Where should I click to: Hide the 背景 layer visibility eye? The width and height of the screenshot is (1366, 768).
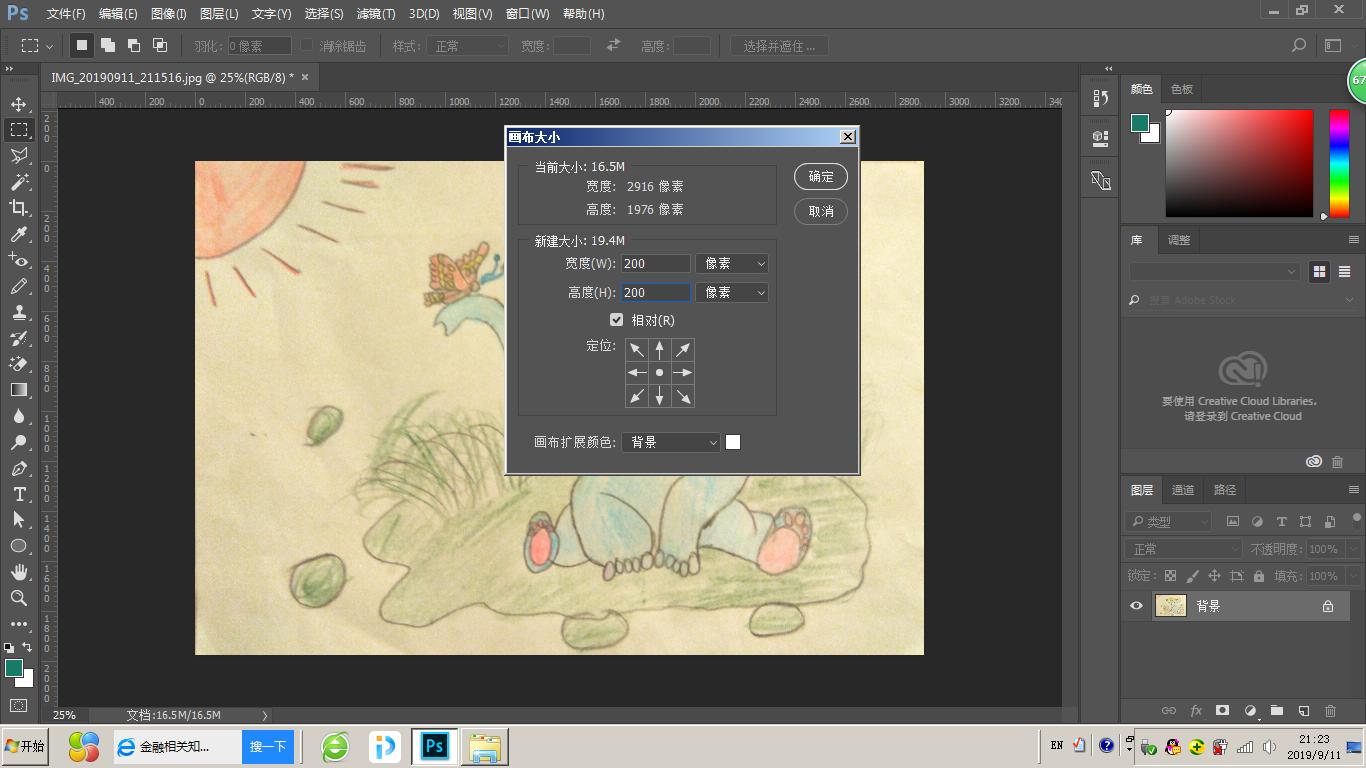(x=1139, y=605)
